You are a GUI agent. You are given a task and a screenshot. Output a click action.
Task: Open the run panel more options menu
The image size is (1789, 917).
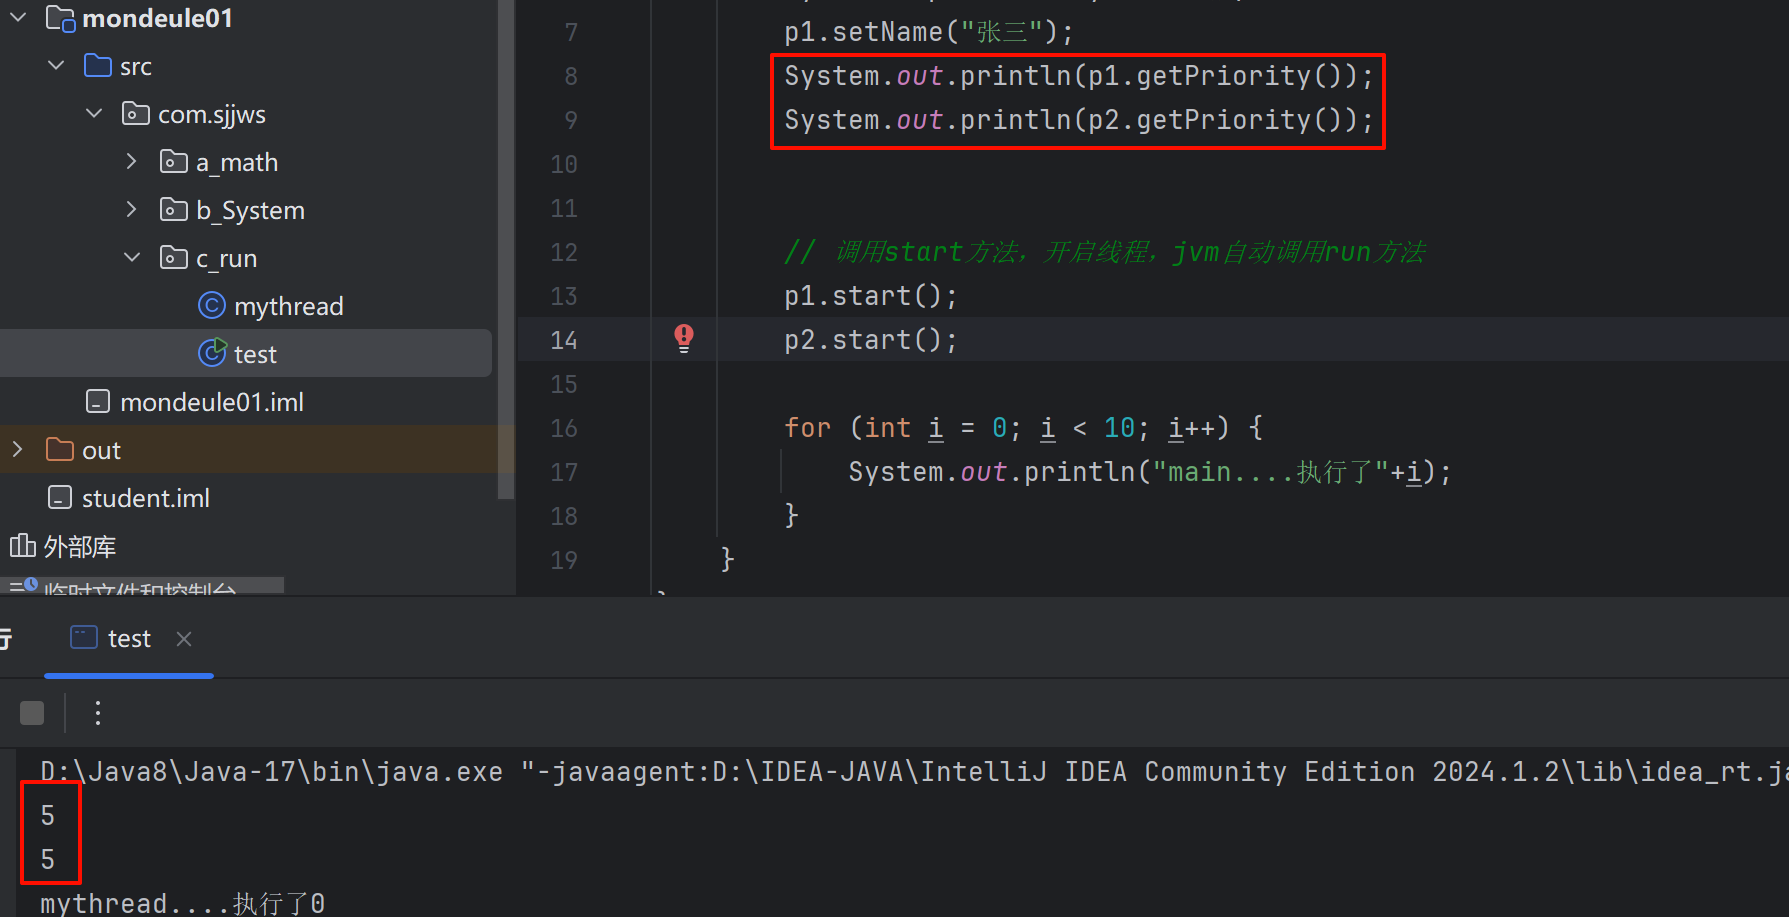pyautogui.click(x=97, y=713)
